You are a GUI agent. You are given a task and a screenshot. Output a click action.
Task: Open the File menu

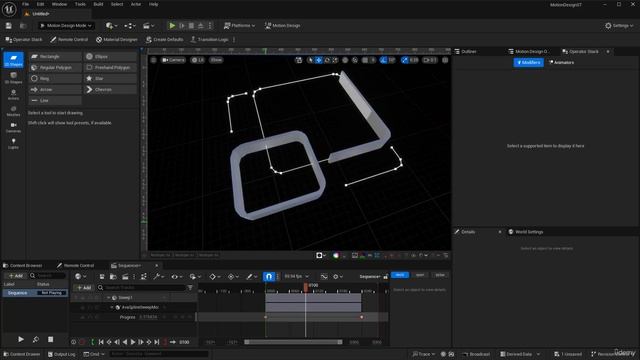coord(25,4)
